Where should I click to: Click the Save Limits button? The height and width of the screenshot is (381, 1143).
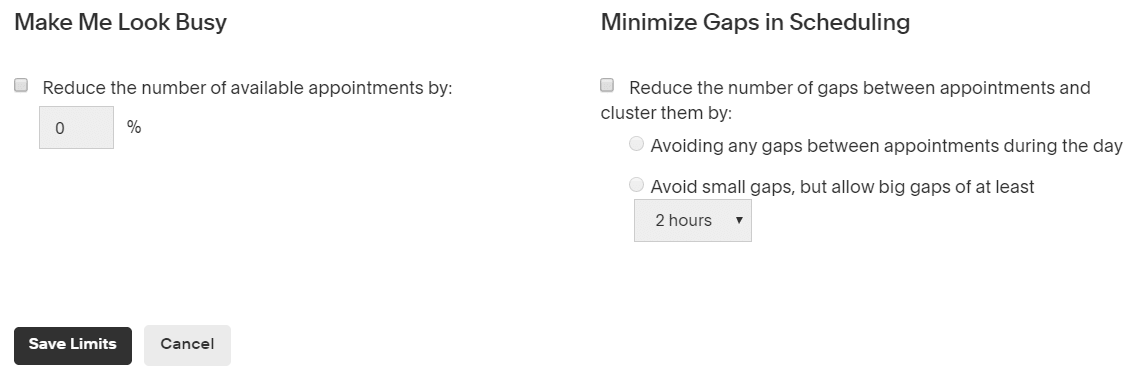click(73, 345)
